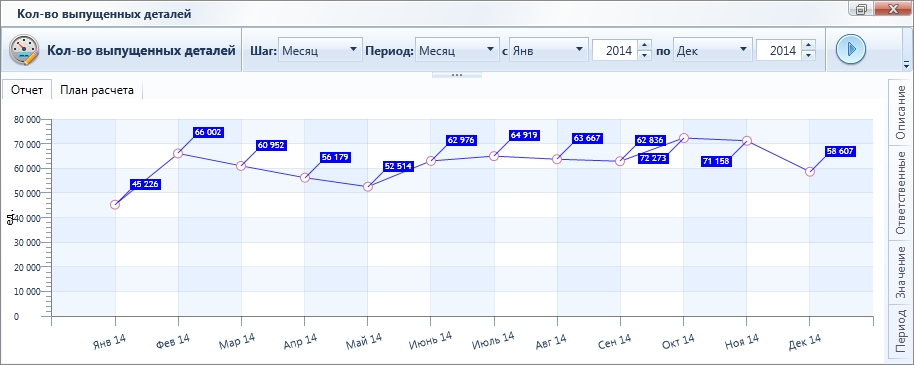Click the start year input field
Image resolution: width=914 pixels, height=365 pixels.
coord(615,51)
